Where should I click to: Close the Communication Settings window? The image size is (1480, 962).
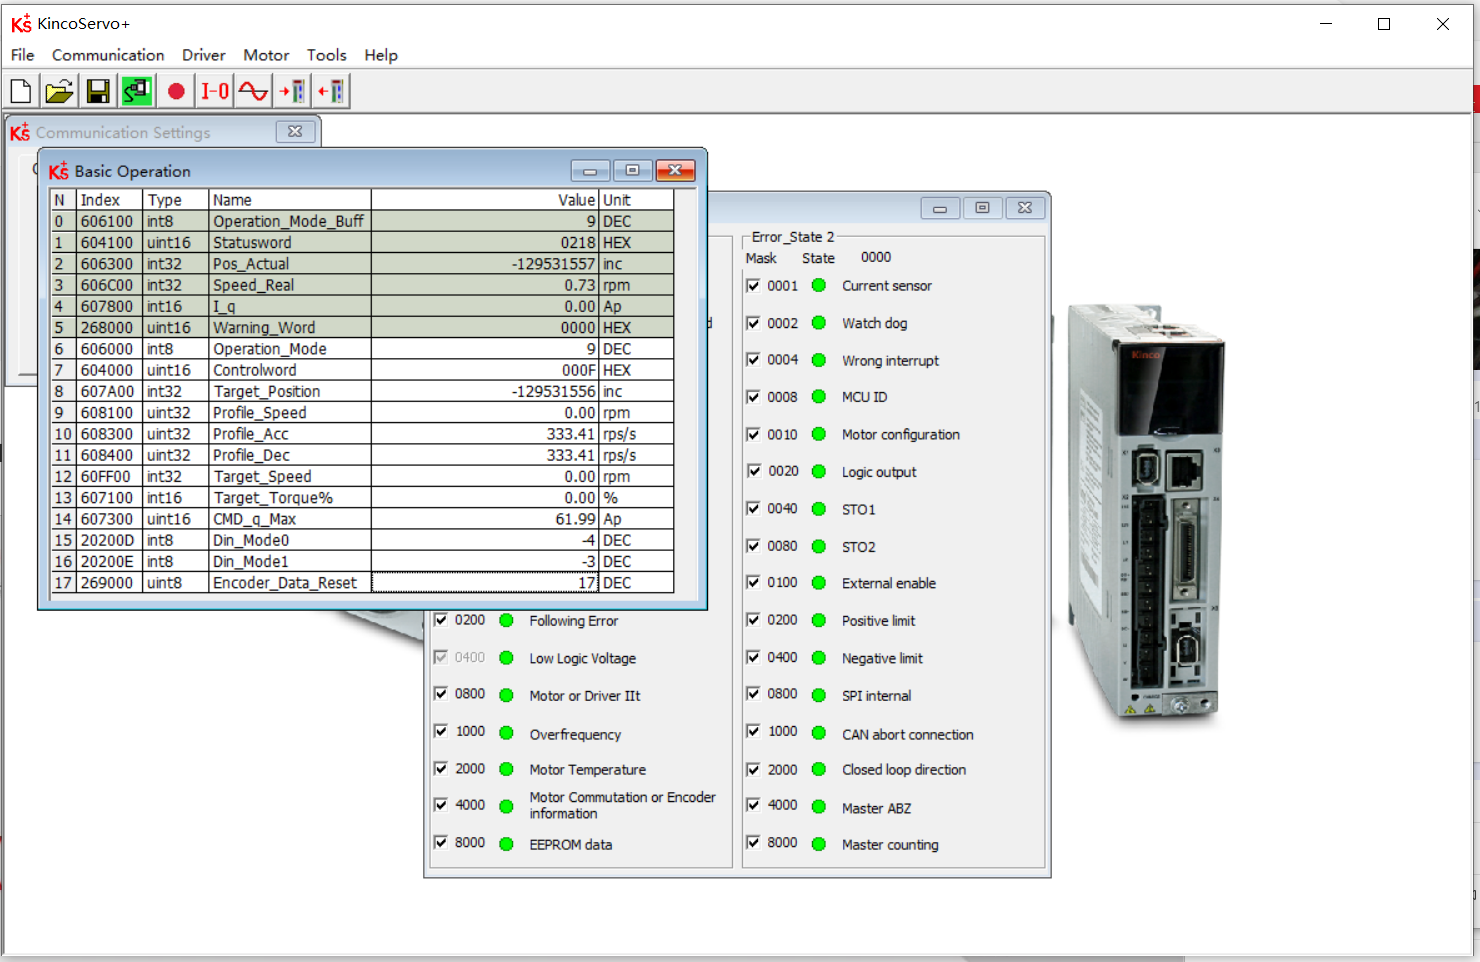coord(295,131)
